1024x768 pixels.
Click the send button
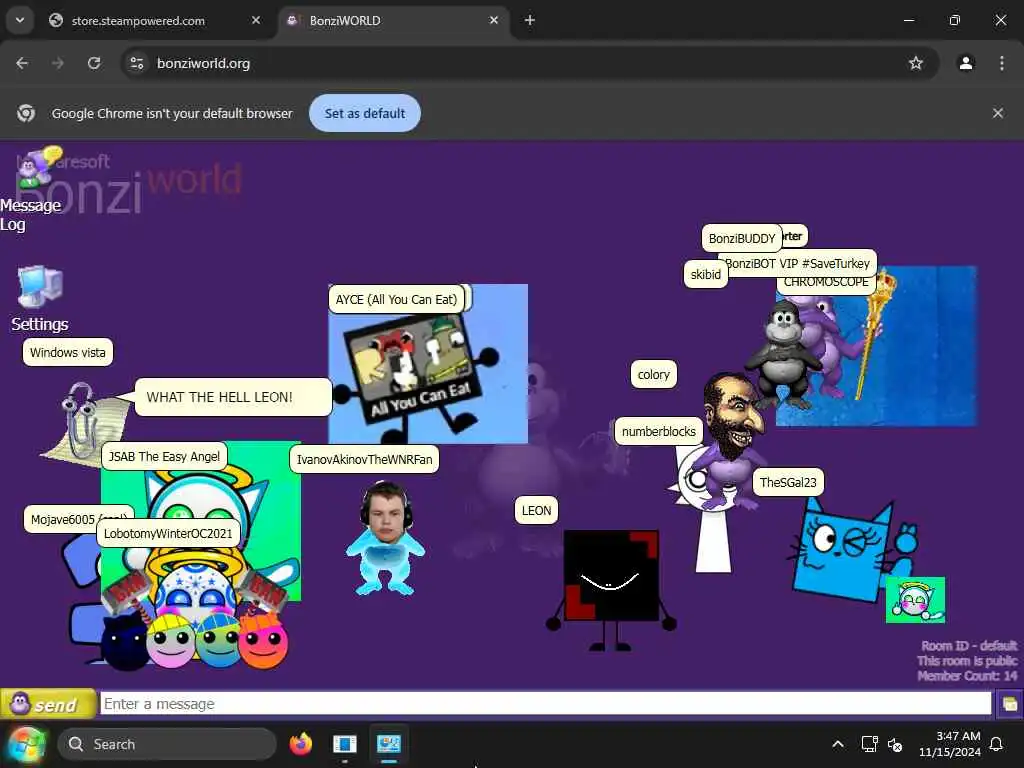(48, 705)
